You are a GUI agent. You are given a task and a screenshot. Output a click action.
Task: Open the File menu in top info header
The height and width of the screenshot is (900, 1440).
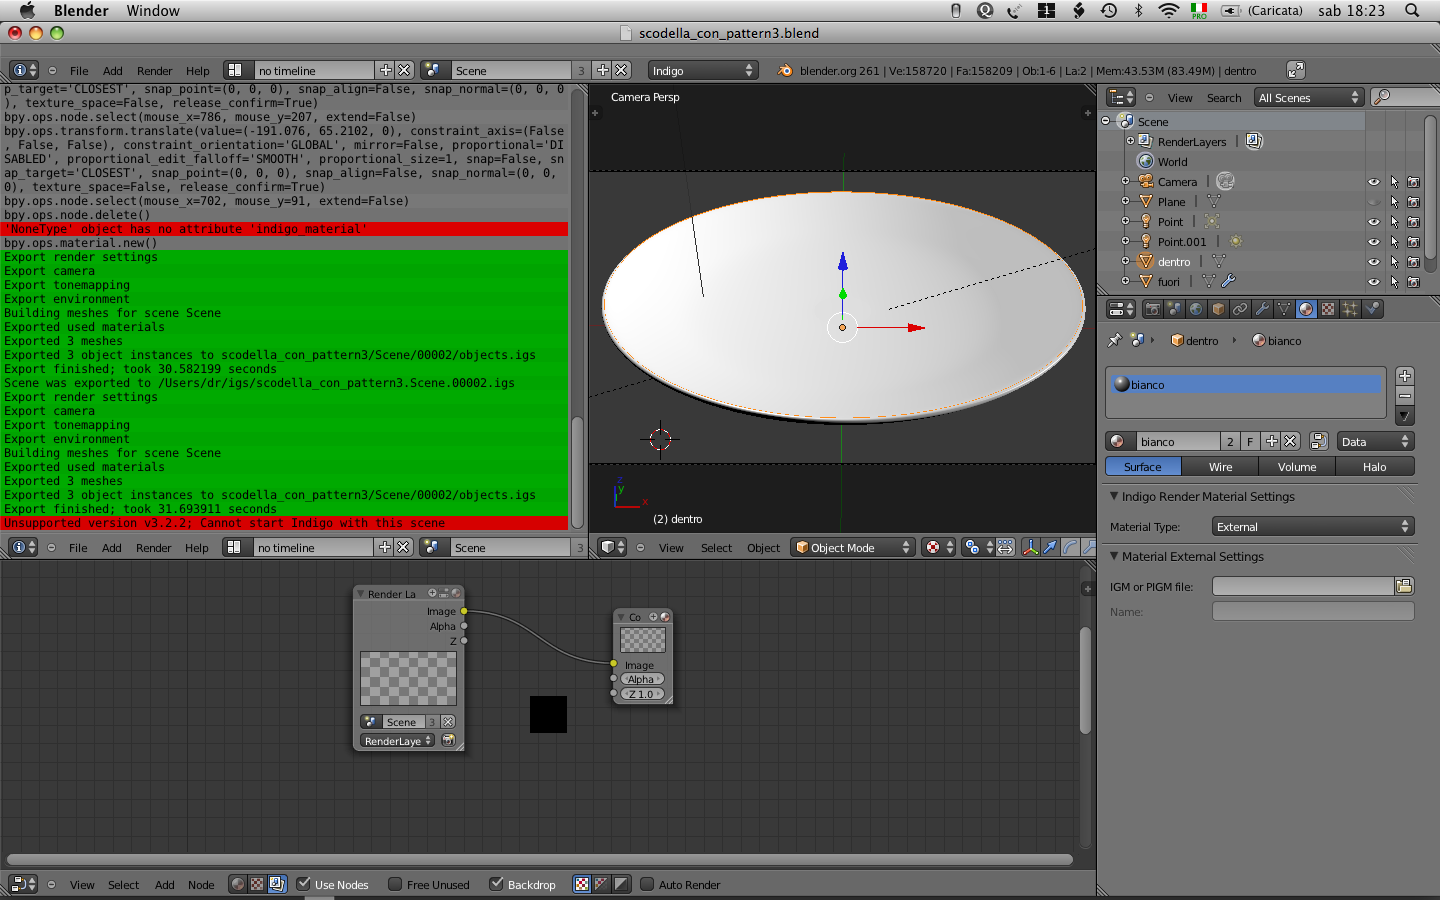click(x=79, y=71)
